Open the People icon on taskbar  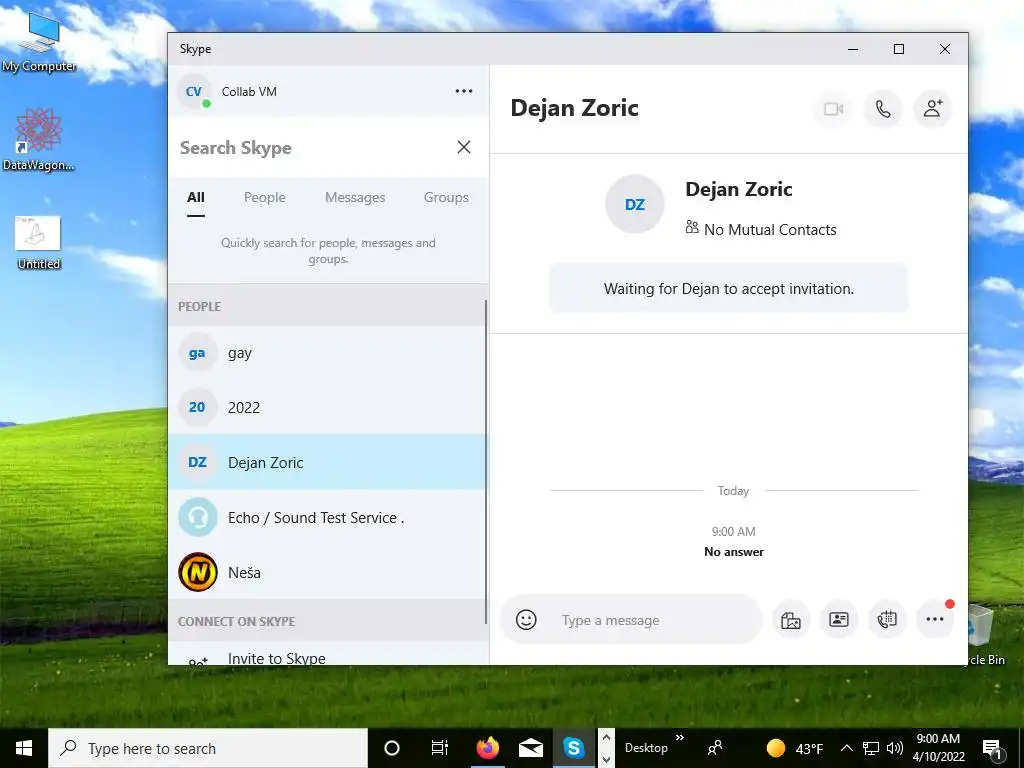pos(715,748)
